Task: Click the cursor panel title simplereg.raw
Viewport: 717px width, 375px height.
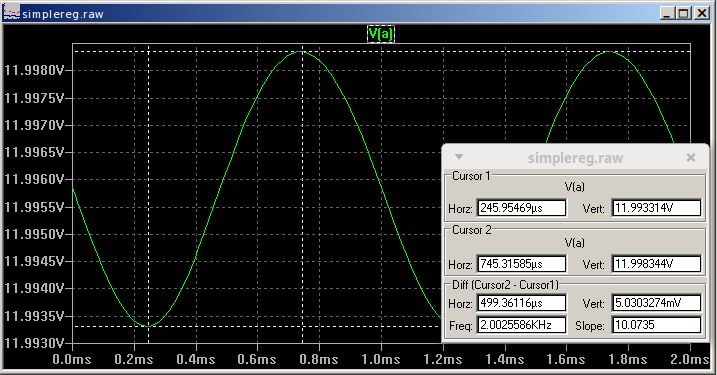Action: pyautogui.click(x=575, y=158)
